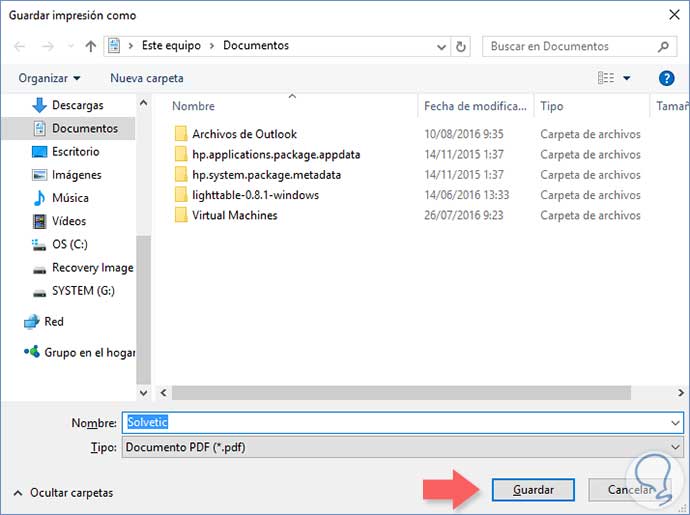
Task: Click the Cancelar button
Action: (x=630, y=490)
